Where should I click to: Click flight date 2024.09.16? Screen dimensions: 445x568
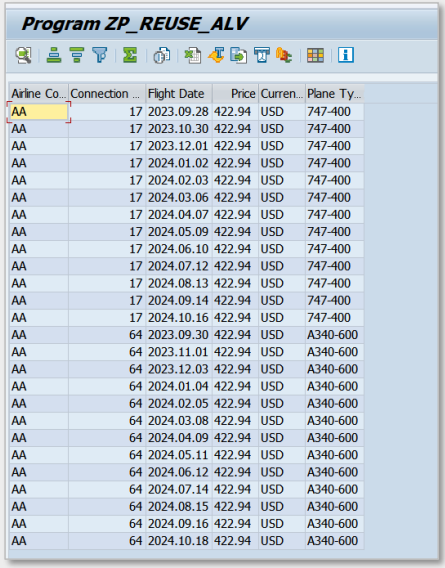179,523
